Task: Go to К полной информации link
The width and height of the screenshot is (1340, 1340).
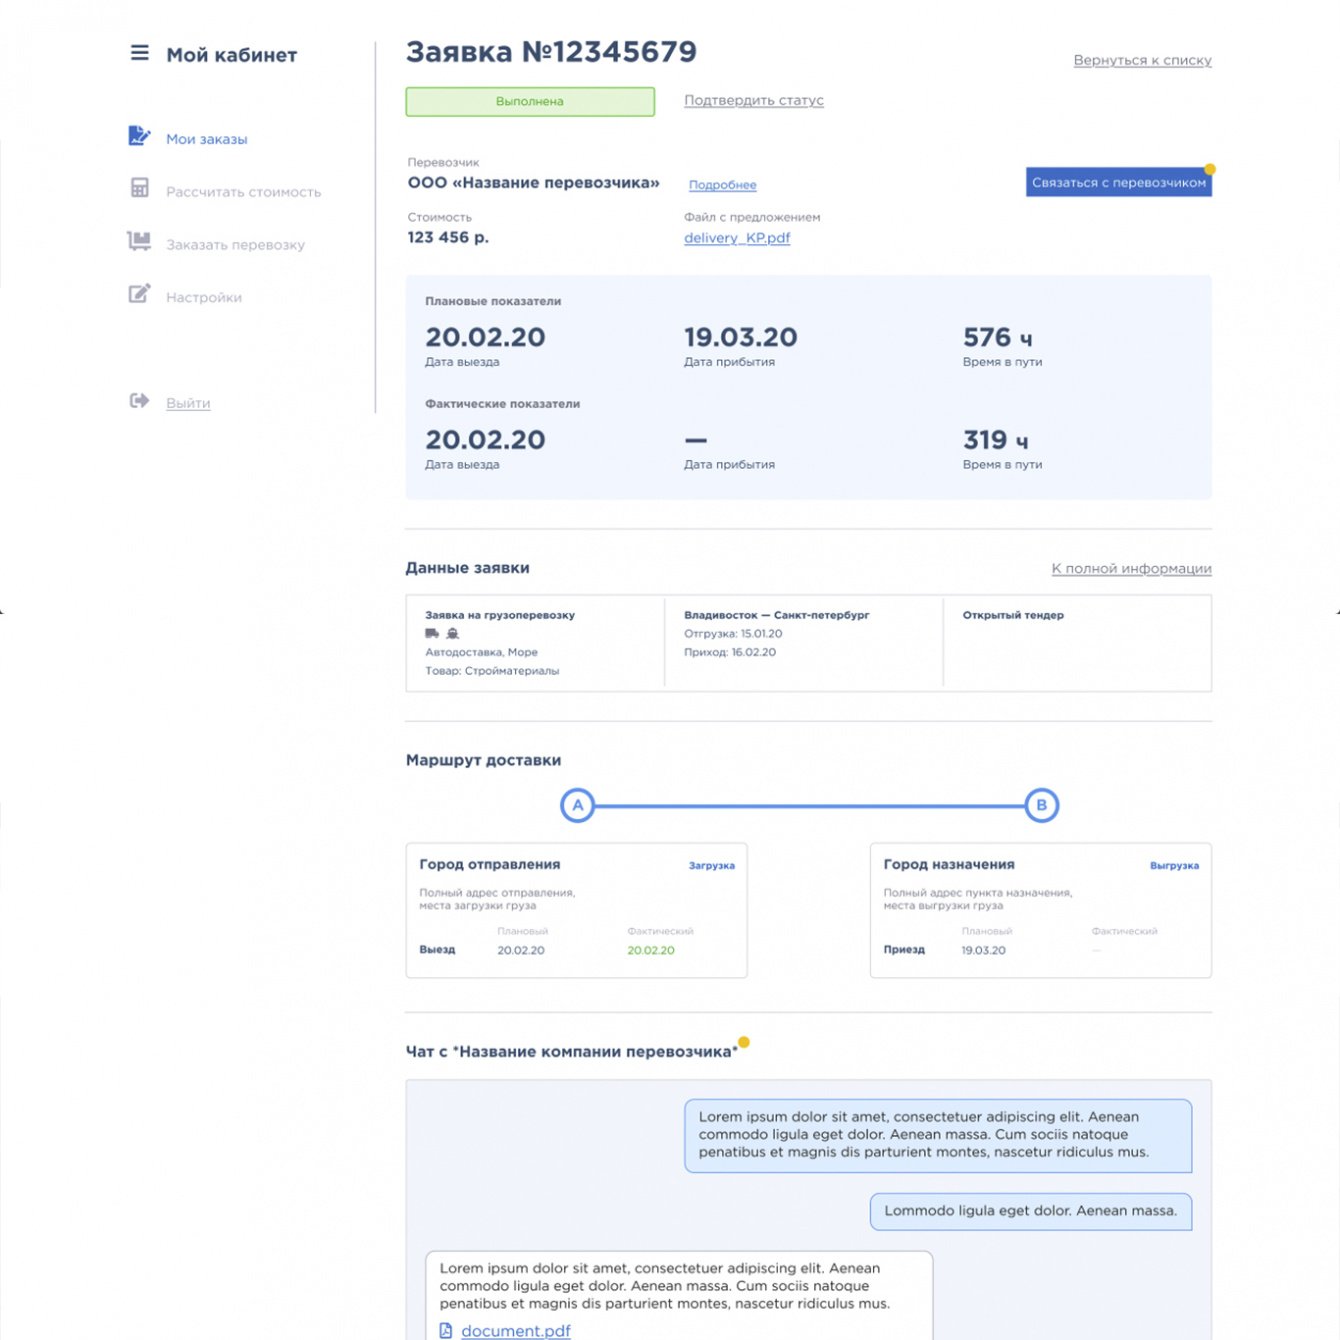Action: pyautogui.click(x=1131, y=569)
